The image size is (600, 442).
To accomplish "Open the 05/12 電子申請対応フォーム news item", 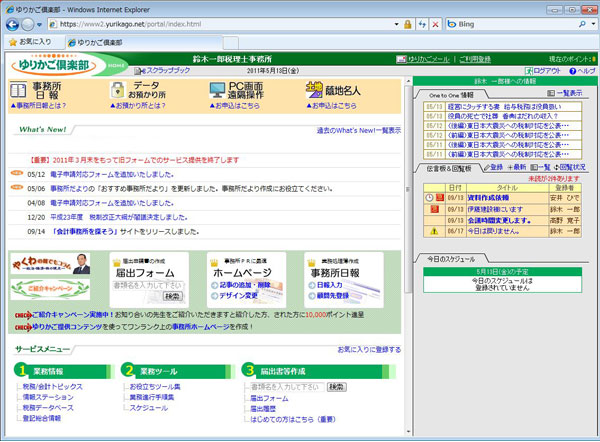I will pos(112,175).
